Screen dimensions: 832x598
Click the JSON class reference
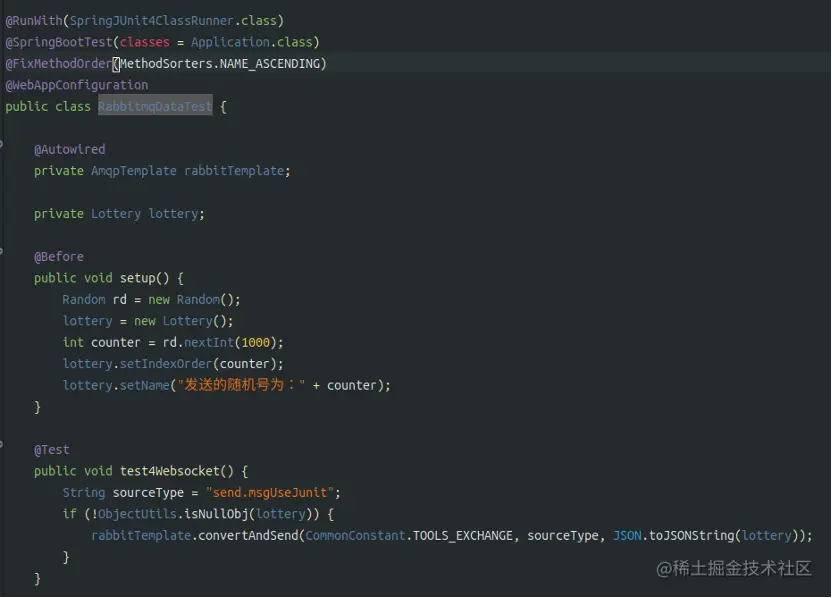[627, 536]
